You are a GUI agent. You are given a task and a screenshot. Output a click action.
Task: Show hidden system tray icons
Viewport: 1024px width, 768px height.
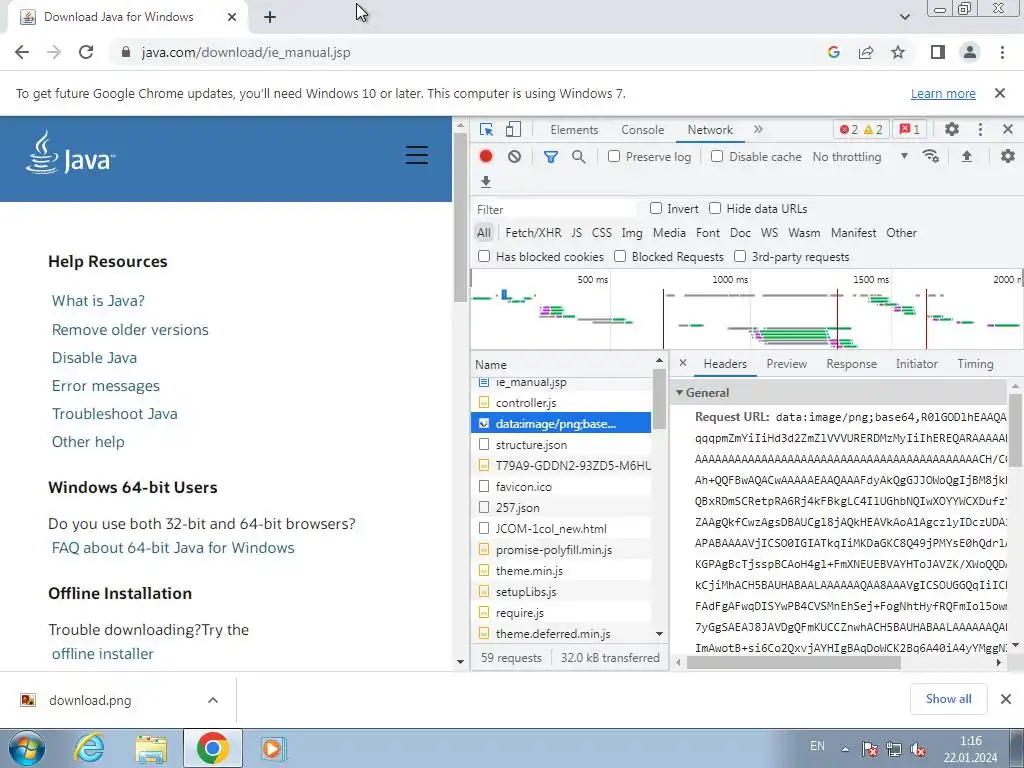point(845,749)
